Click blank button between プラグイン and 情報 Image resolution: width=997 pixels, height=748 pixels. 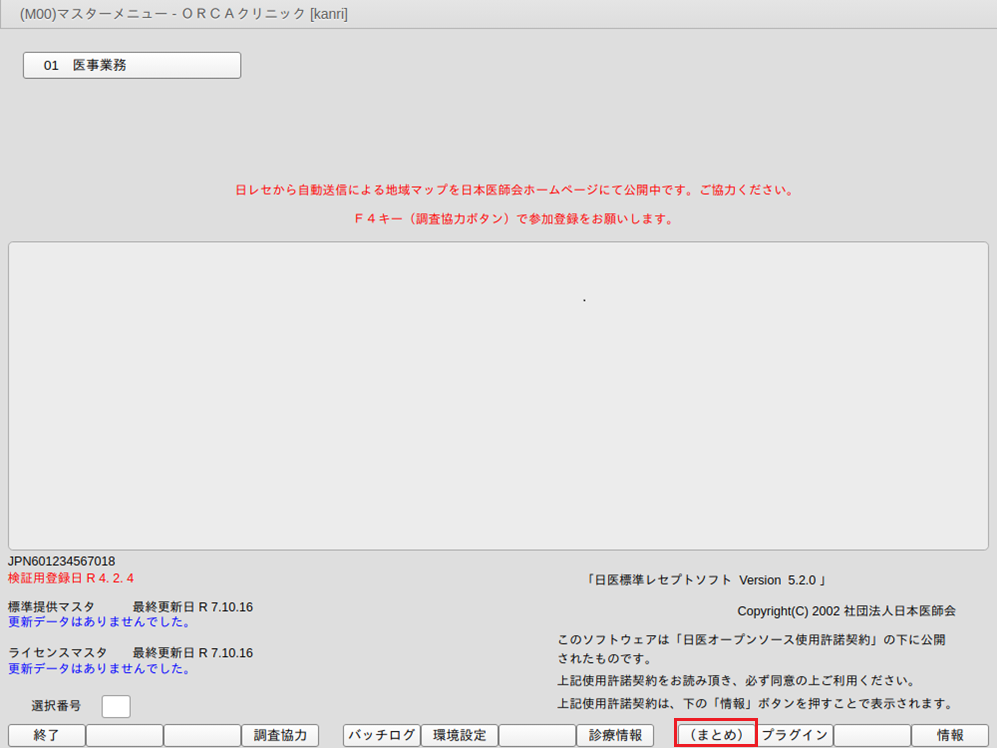coord(872,735)
